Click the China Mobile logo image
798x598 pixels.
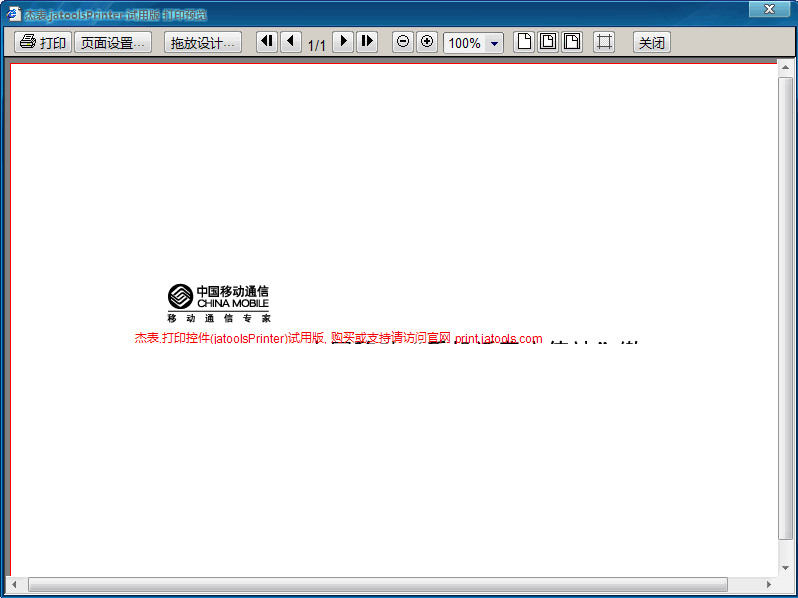click(219, 303)
